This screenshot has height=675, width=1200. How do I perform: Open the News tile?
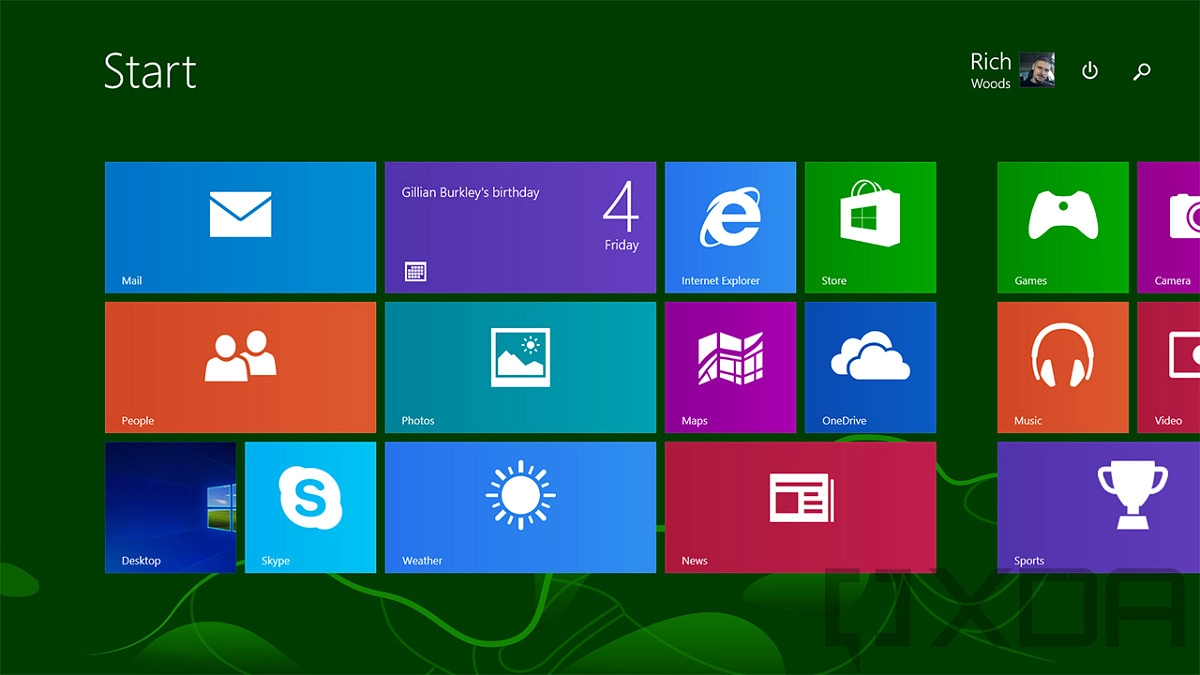[x=800, y=507]
